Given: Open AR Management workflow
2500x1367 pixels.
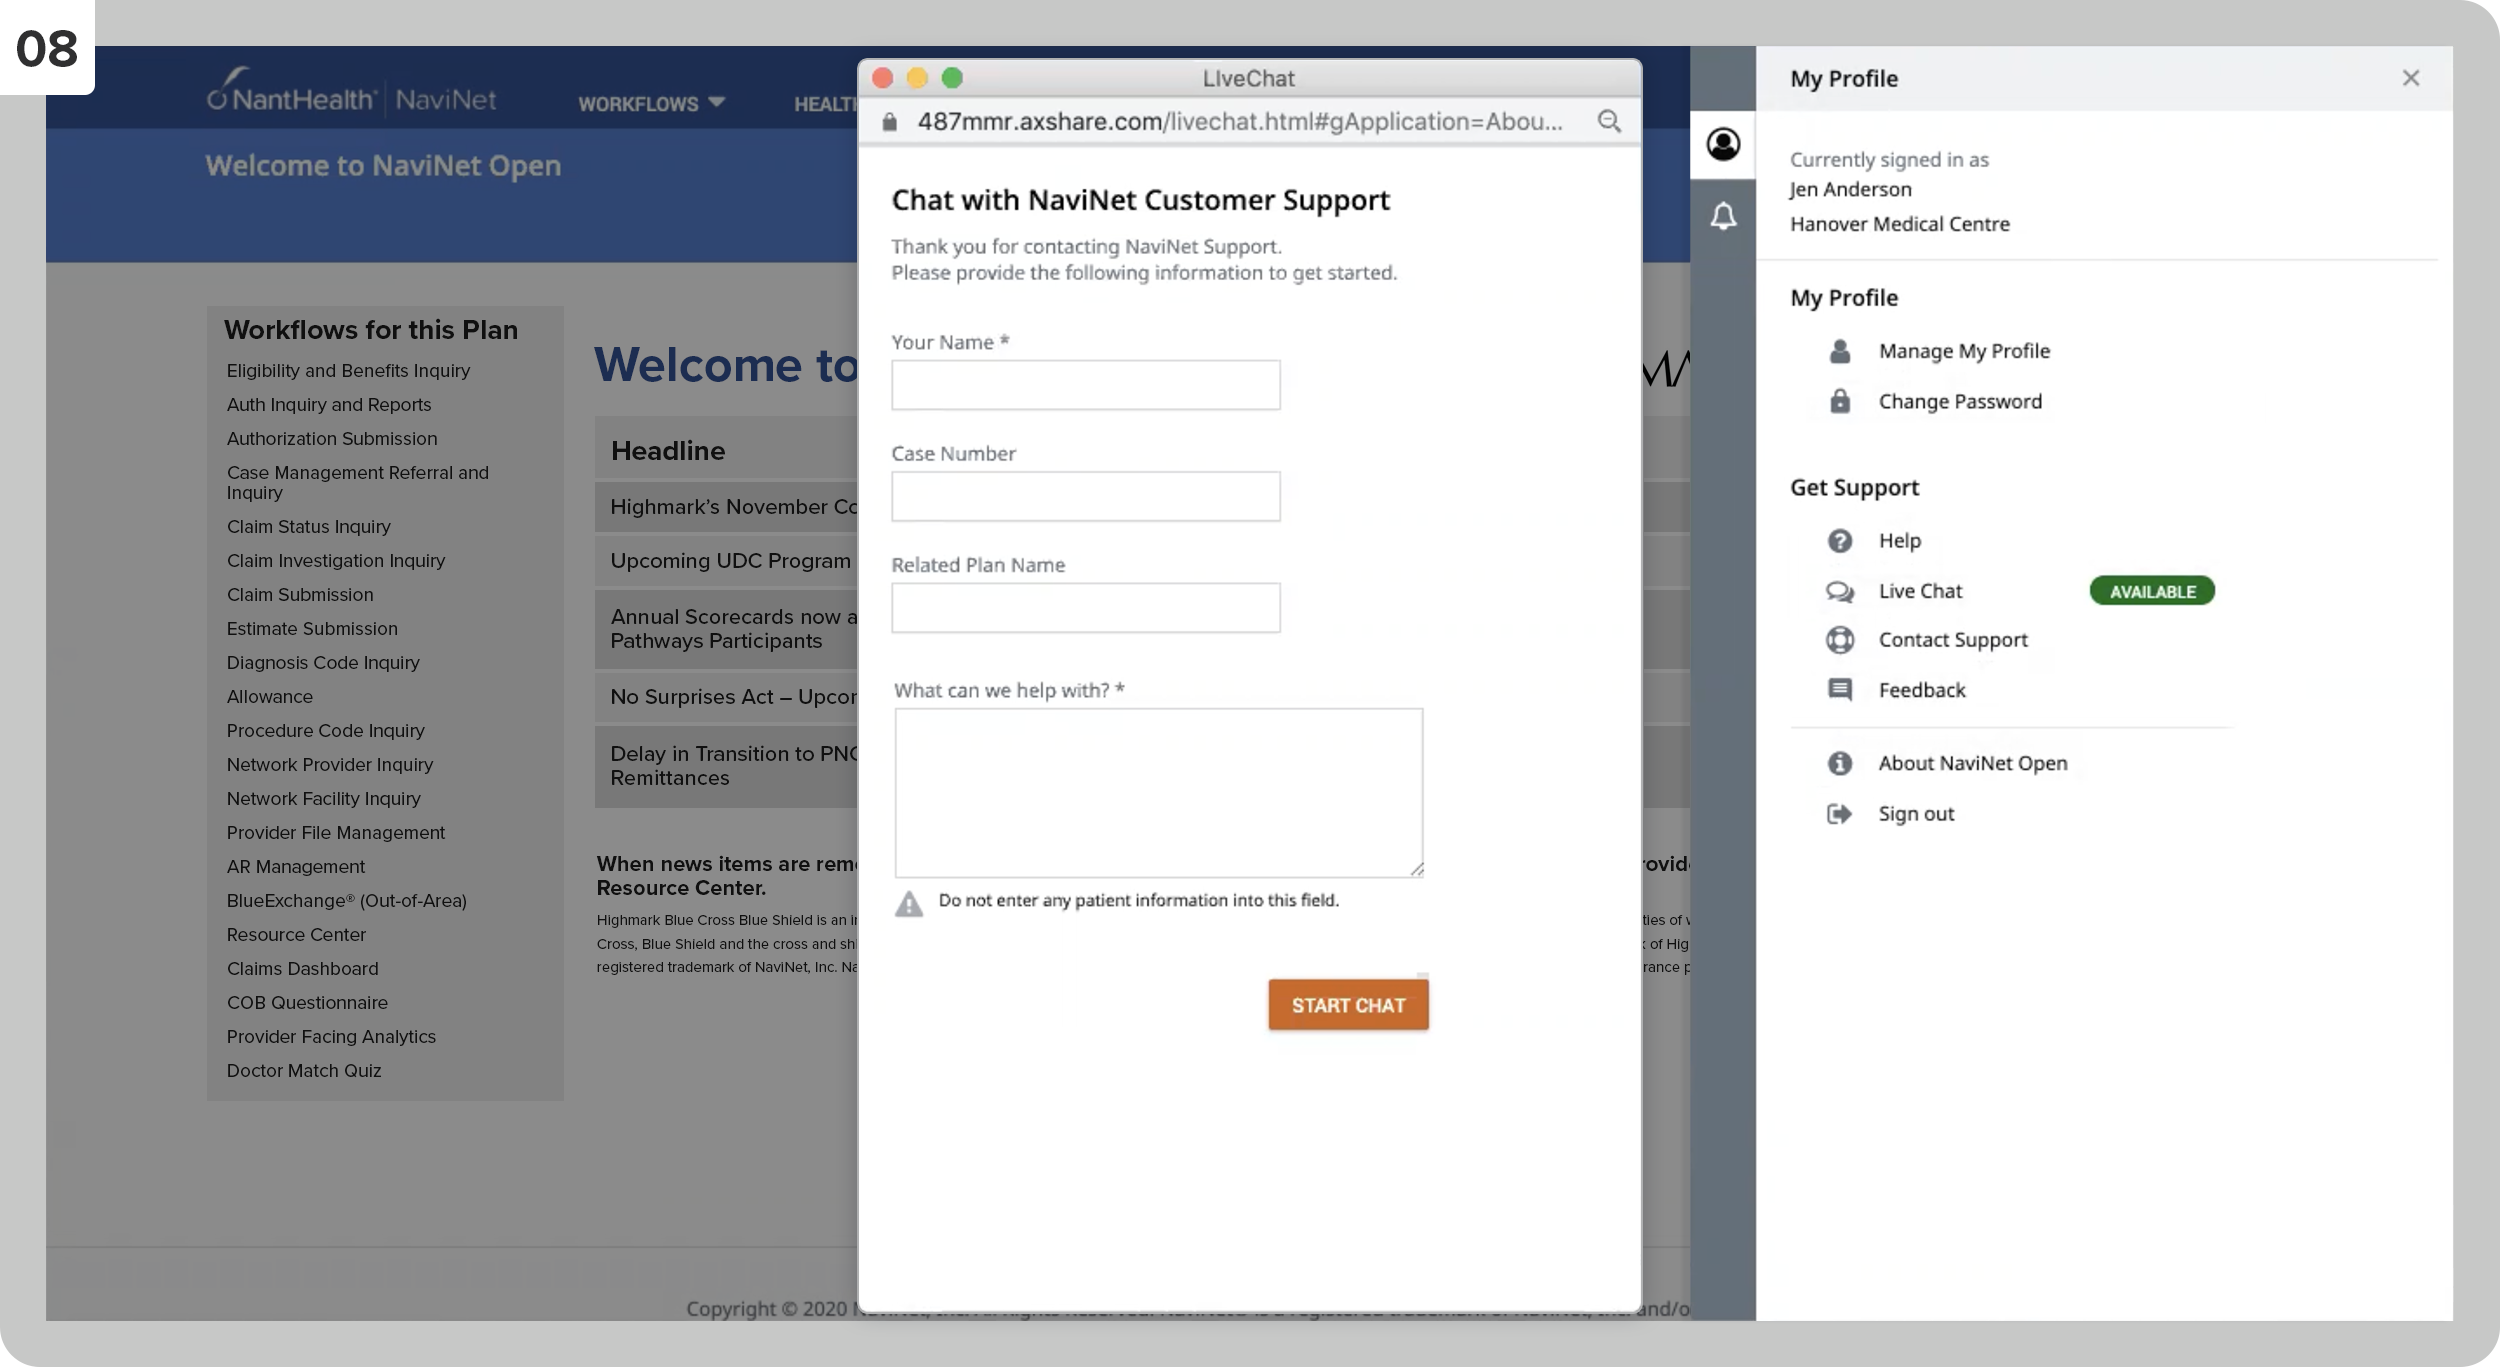Looking at the screenshot, I should pos(295,867).
